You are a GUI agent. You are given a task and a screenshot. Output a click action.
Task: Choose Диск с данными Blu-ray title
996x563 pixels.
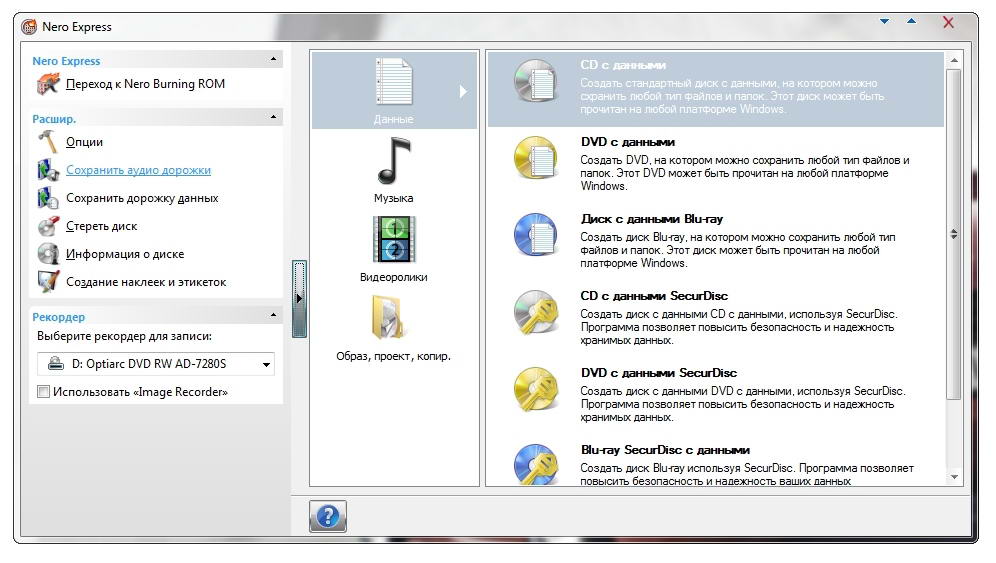652,219
